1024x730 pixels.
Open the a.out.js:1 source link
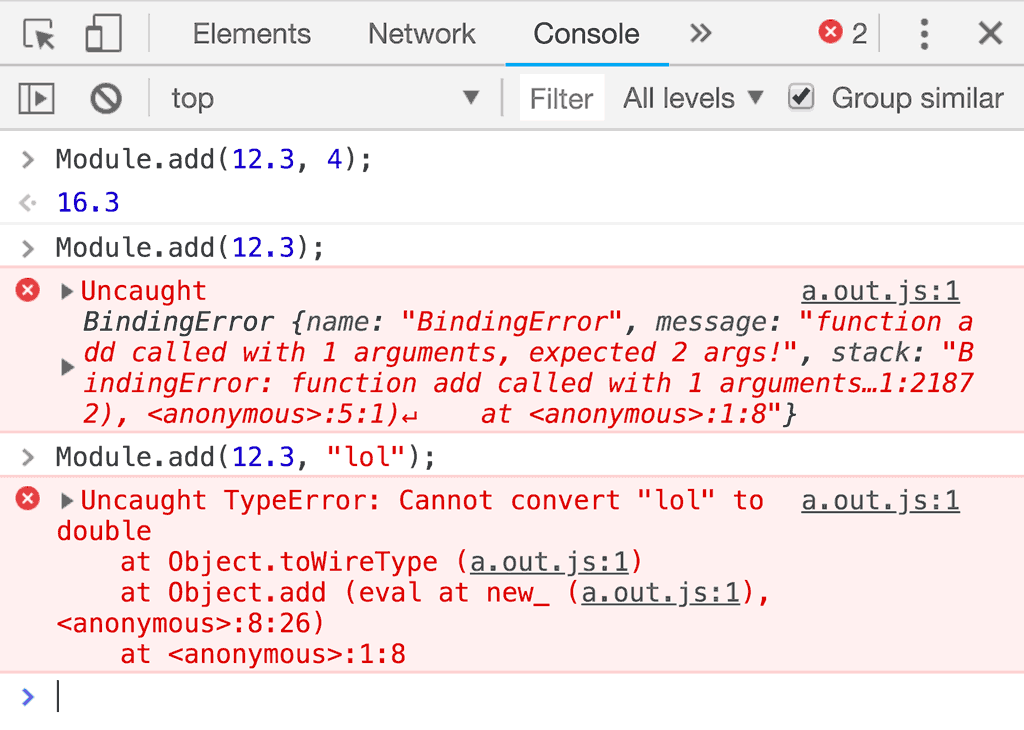[879, 290]
